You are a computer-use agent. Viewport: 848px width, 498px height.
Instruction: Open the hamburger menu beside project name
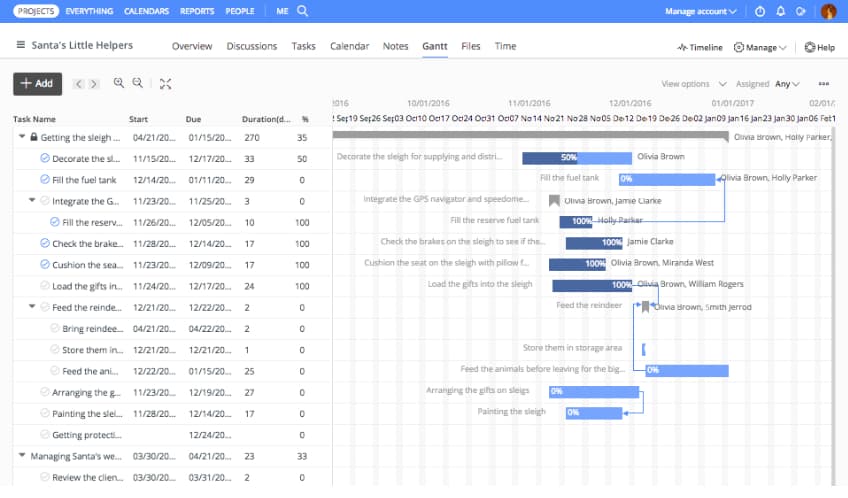[x=20, y=46]
